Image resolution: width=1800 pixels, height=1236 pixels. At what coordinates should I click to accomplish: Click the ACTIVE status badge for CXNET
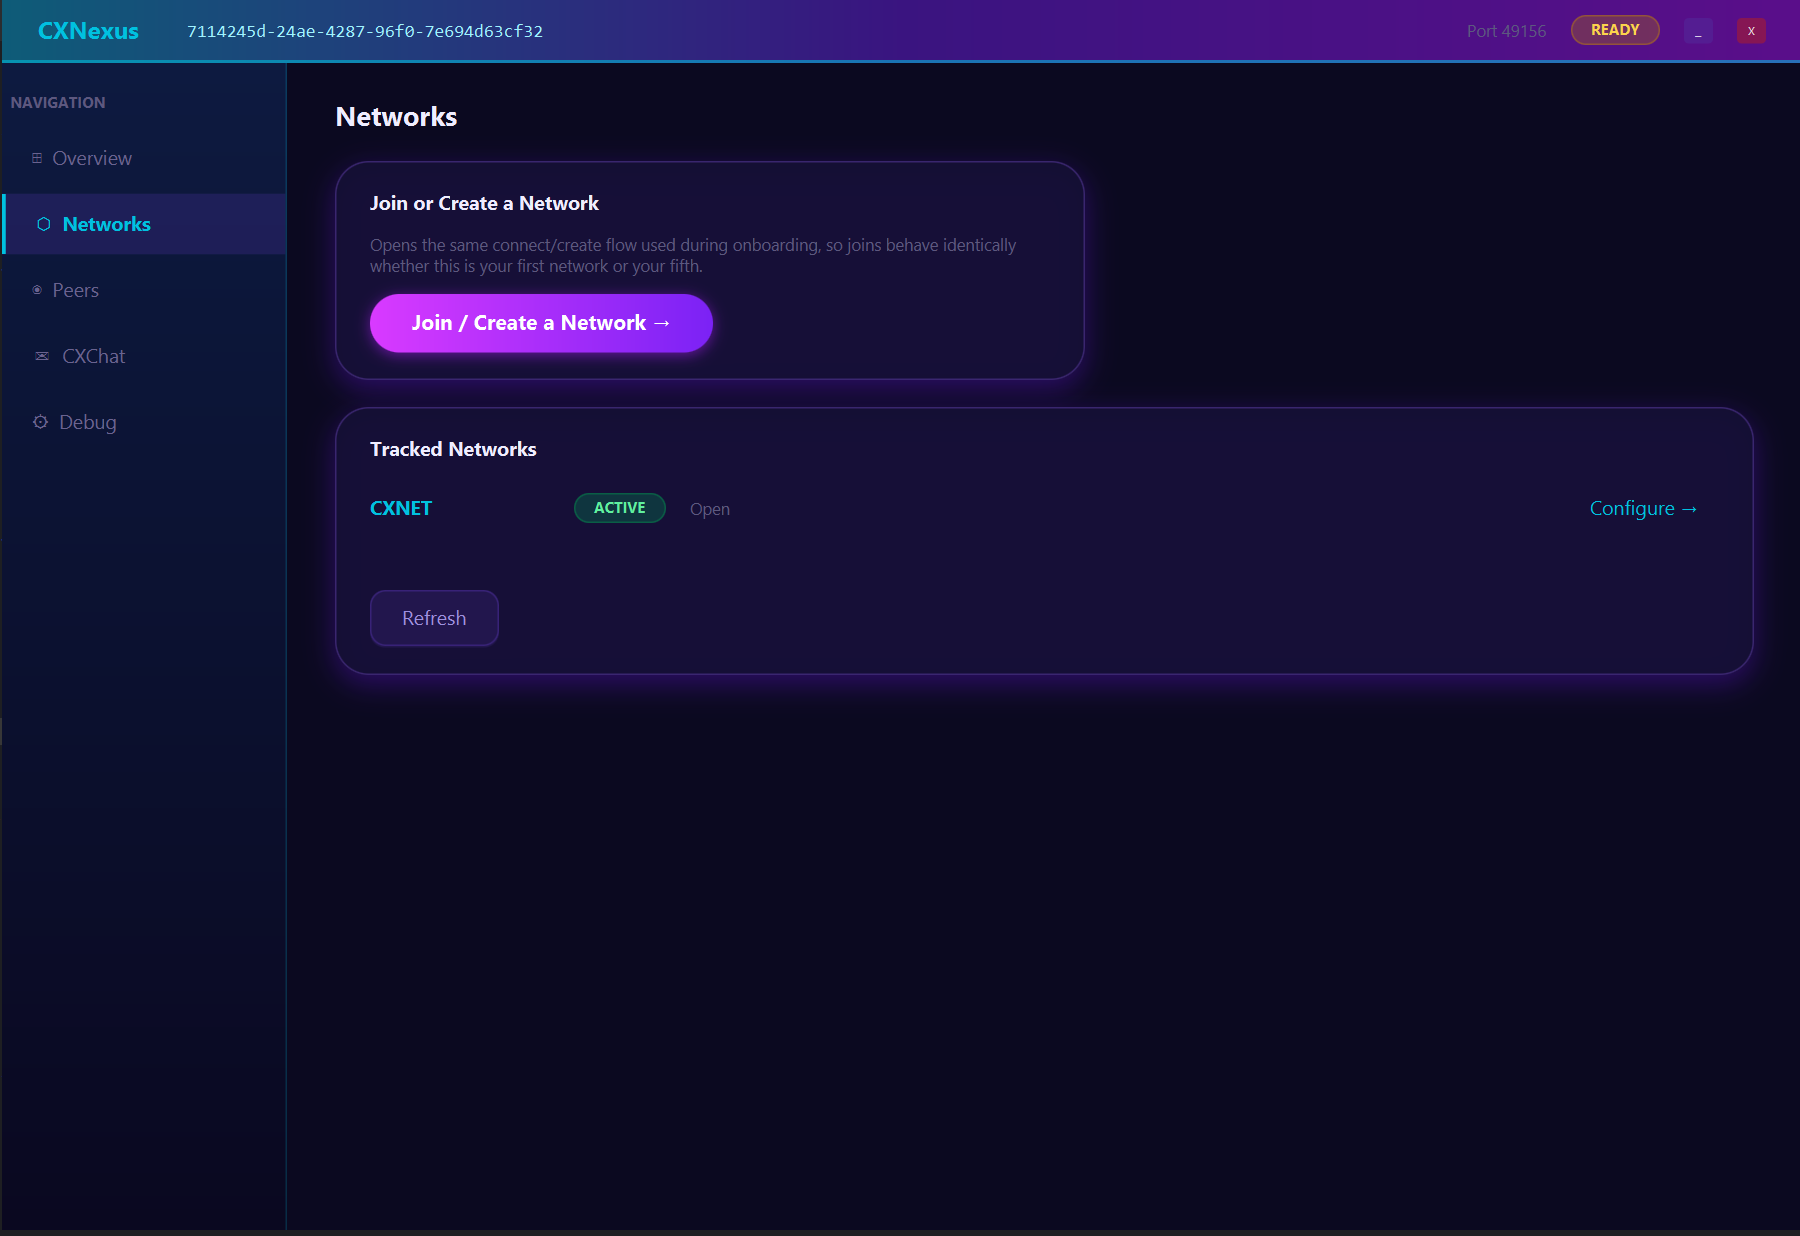620,508
